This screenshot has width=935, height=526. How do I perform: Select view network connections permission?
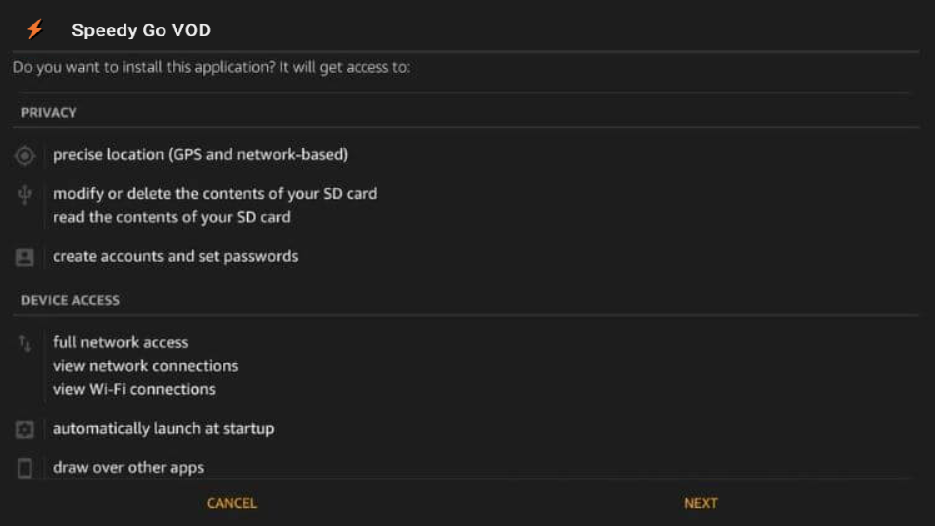(x=145, y=366)
